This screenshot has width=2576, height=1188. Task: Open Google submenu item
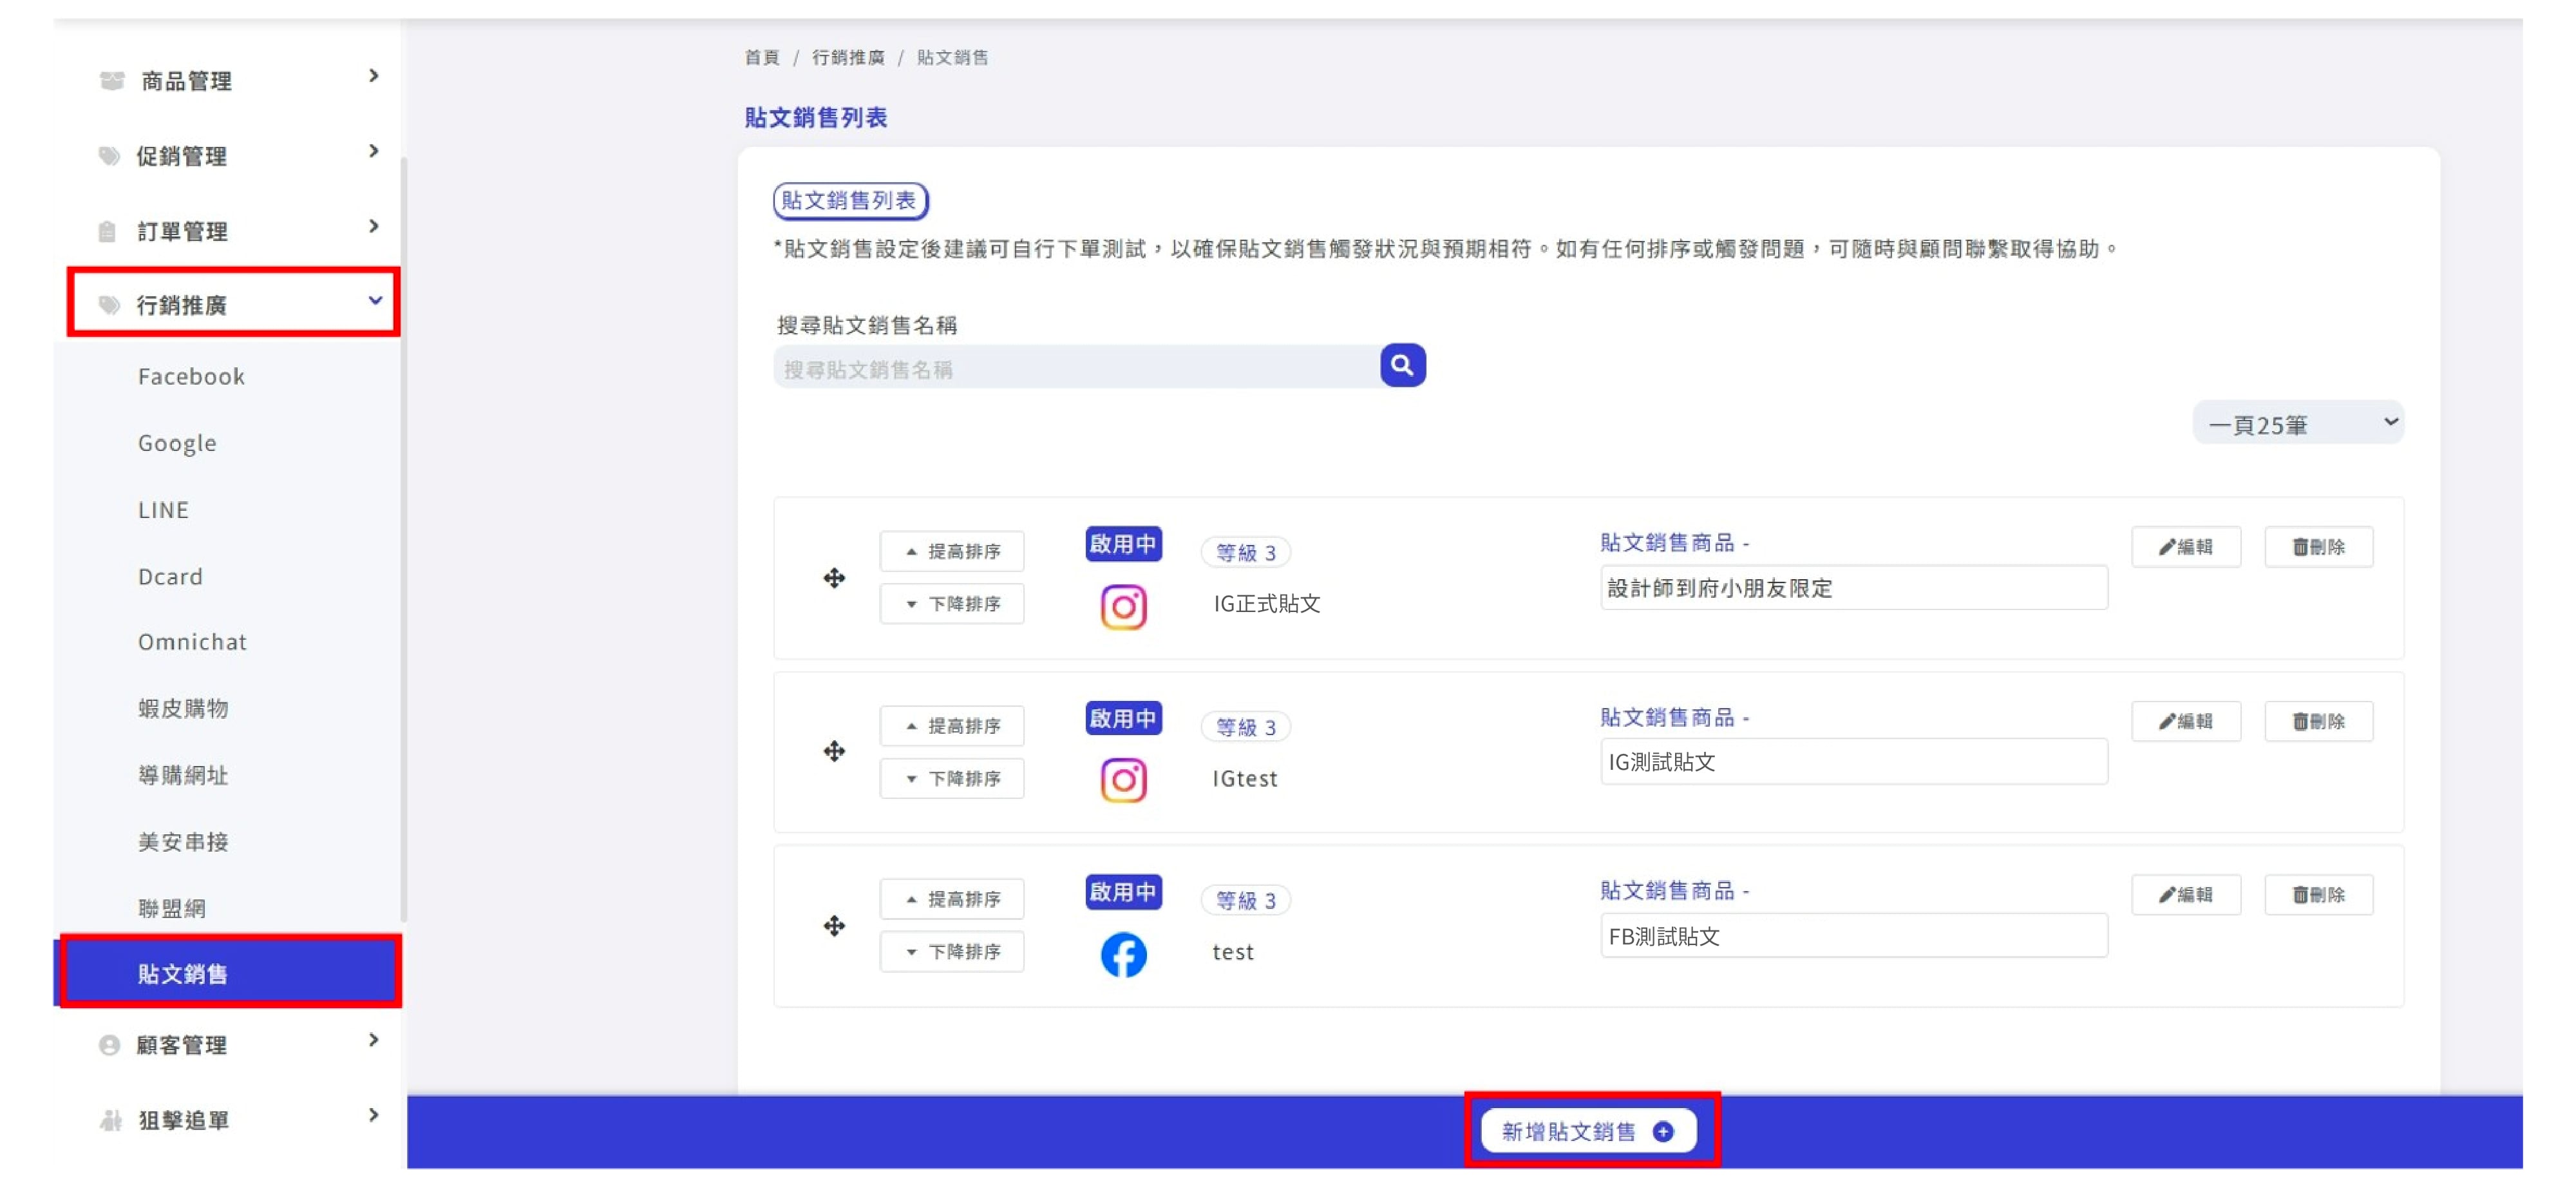coord(177,443)
